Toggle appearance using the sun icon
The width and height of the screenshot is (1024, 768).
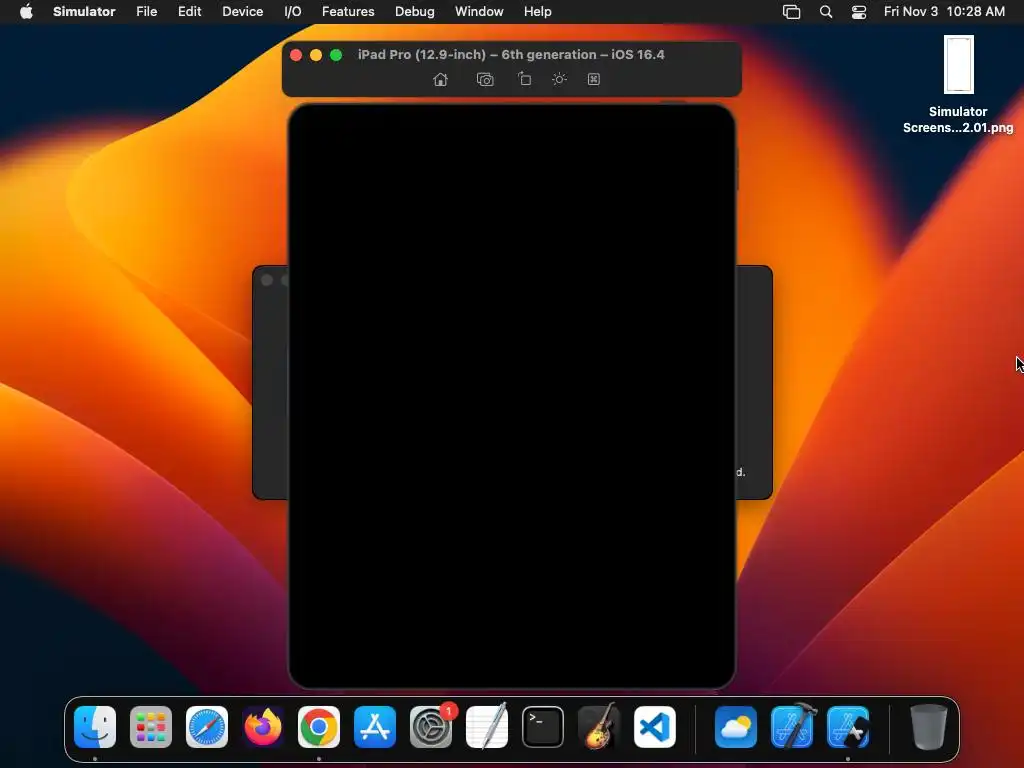pos(559,79)
